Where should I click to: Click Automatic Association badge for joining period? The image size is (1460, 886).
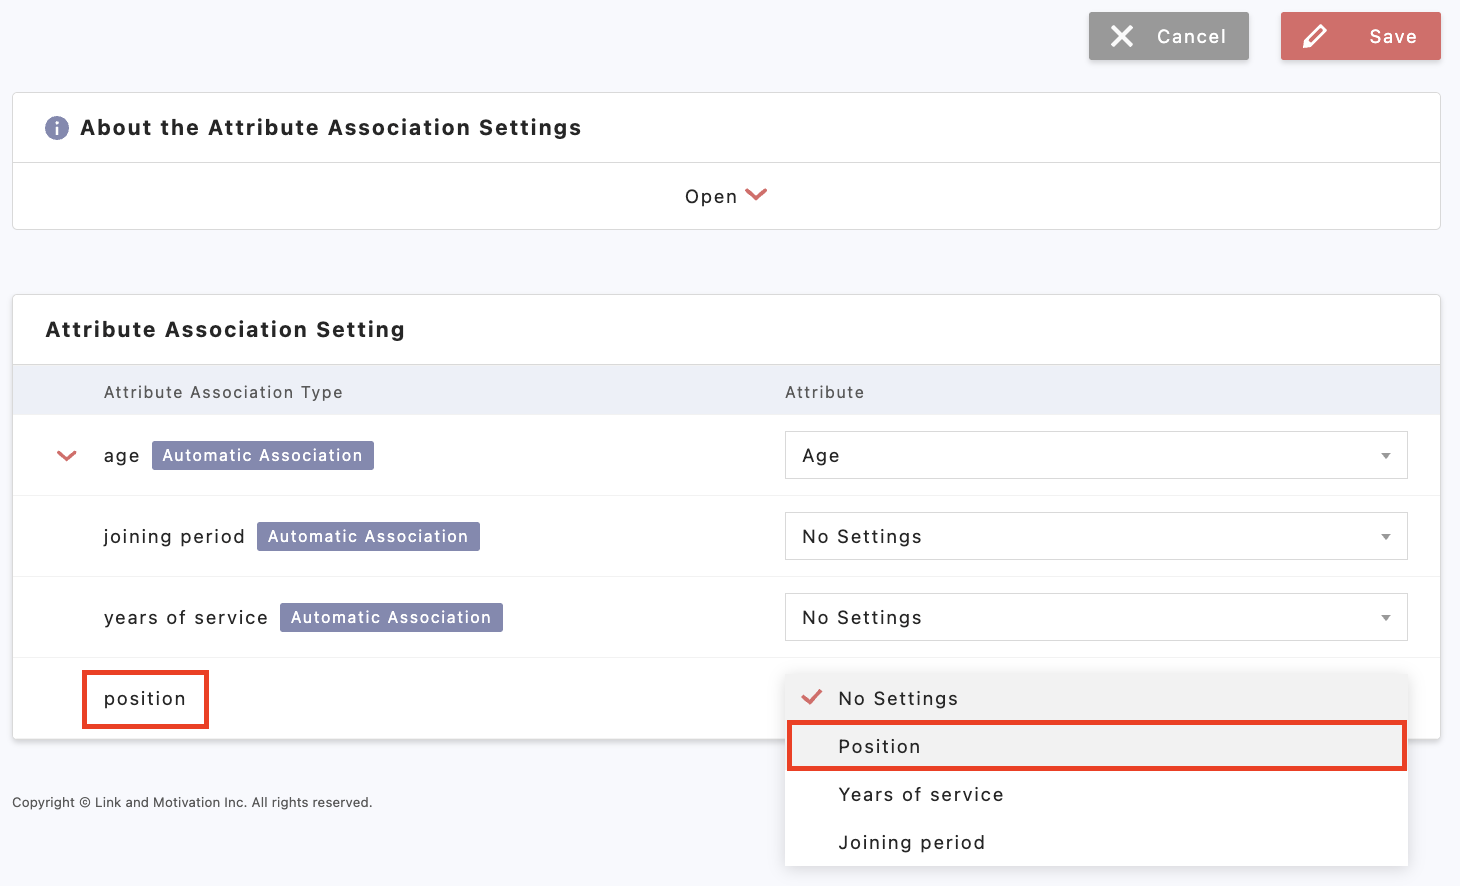(x=368, y=536)
